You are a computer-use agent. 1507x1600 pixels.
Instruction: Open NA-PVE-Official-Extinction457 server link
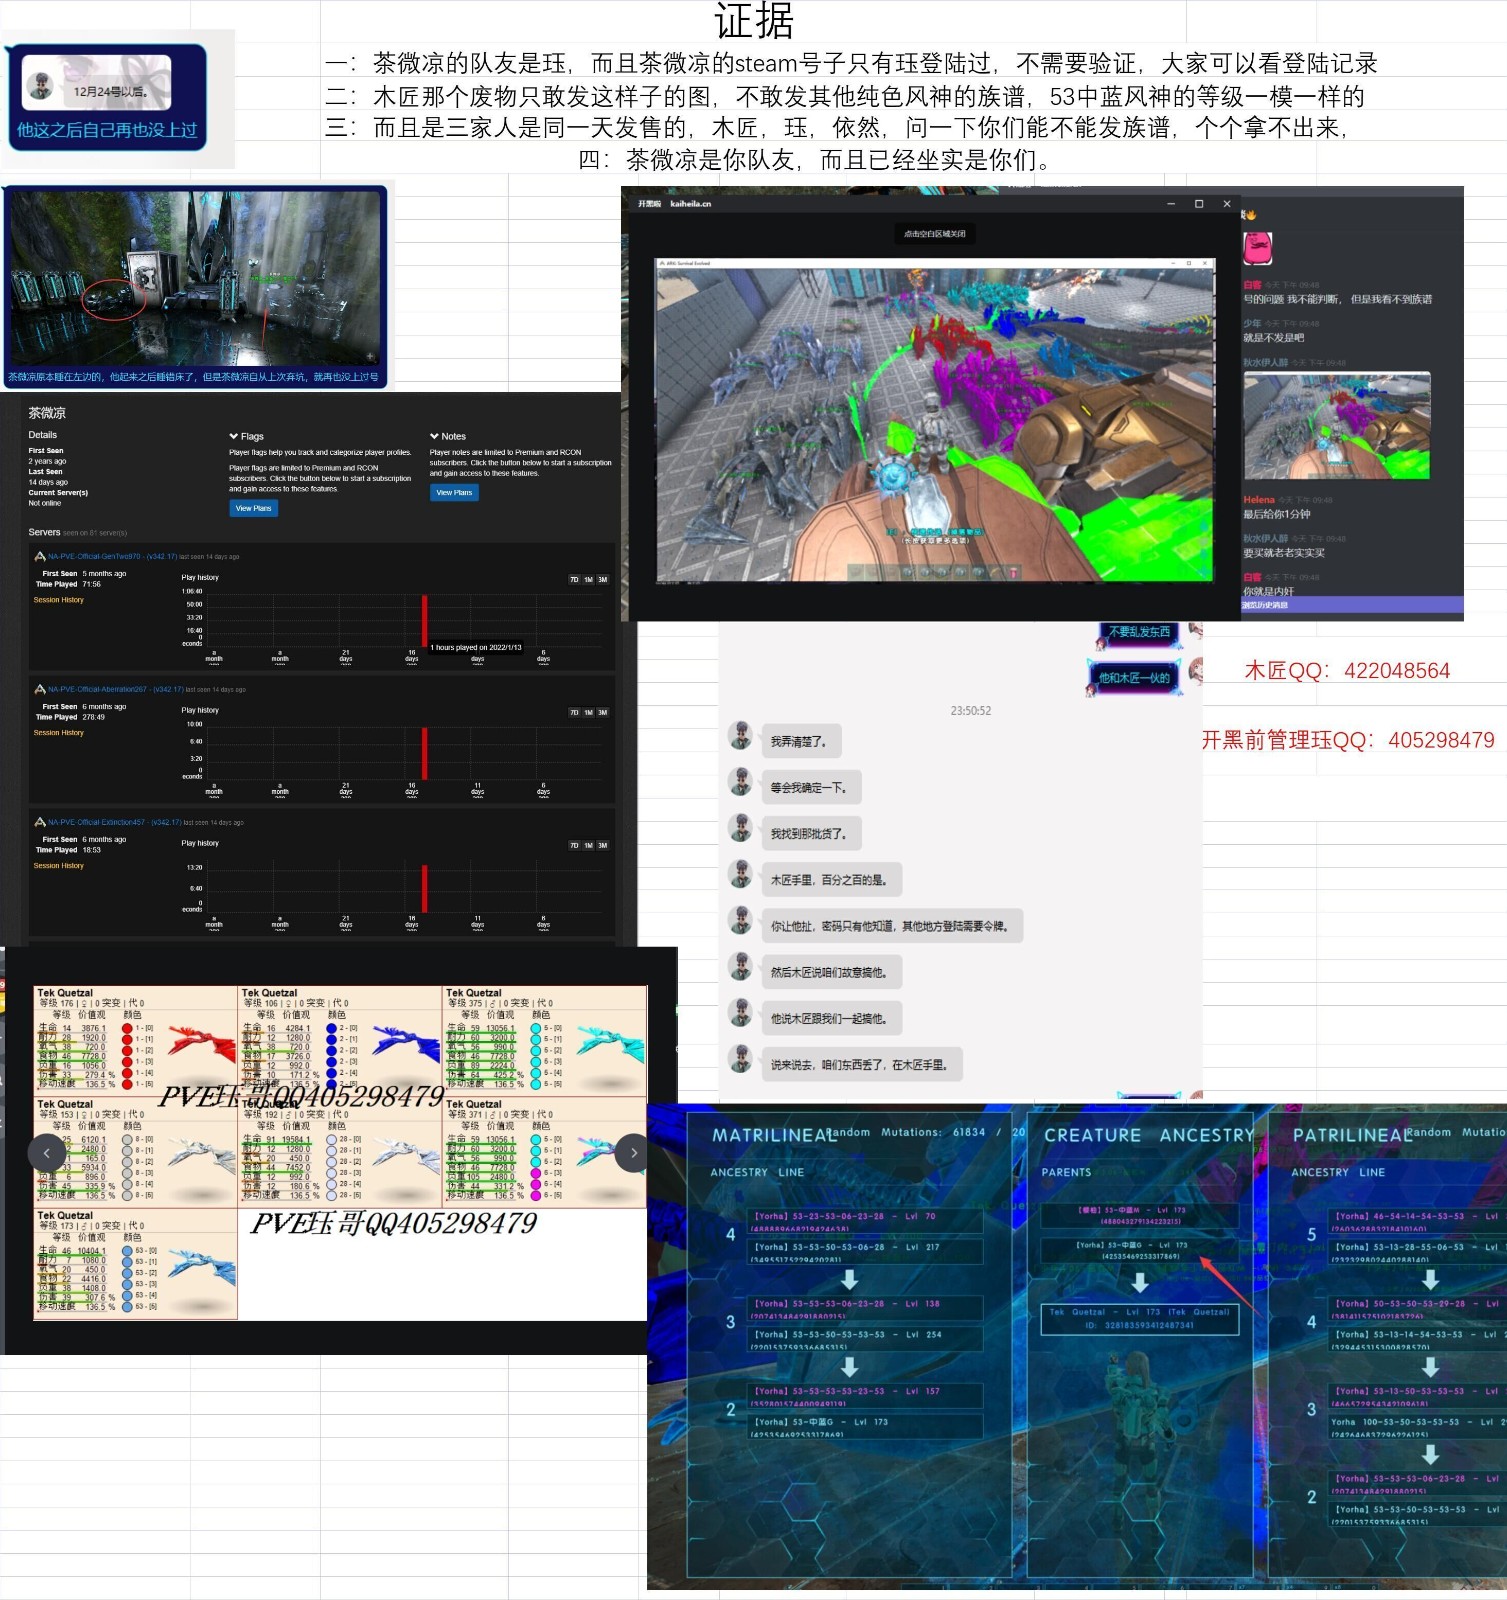[114, 822]
